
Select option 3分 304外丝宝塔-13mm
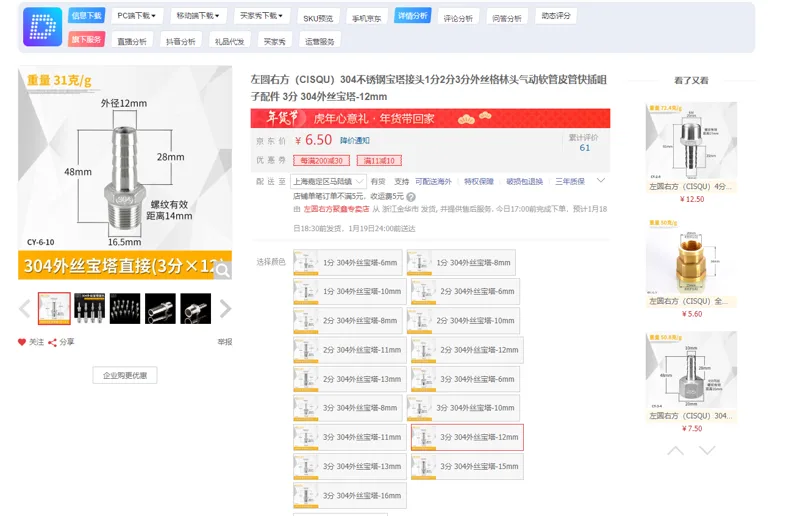349,466
